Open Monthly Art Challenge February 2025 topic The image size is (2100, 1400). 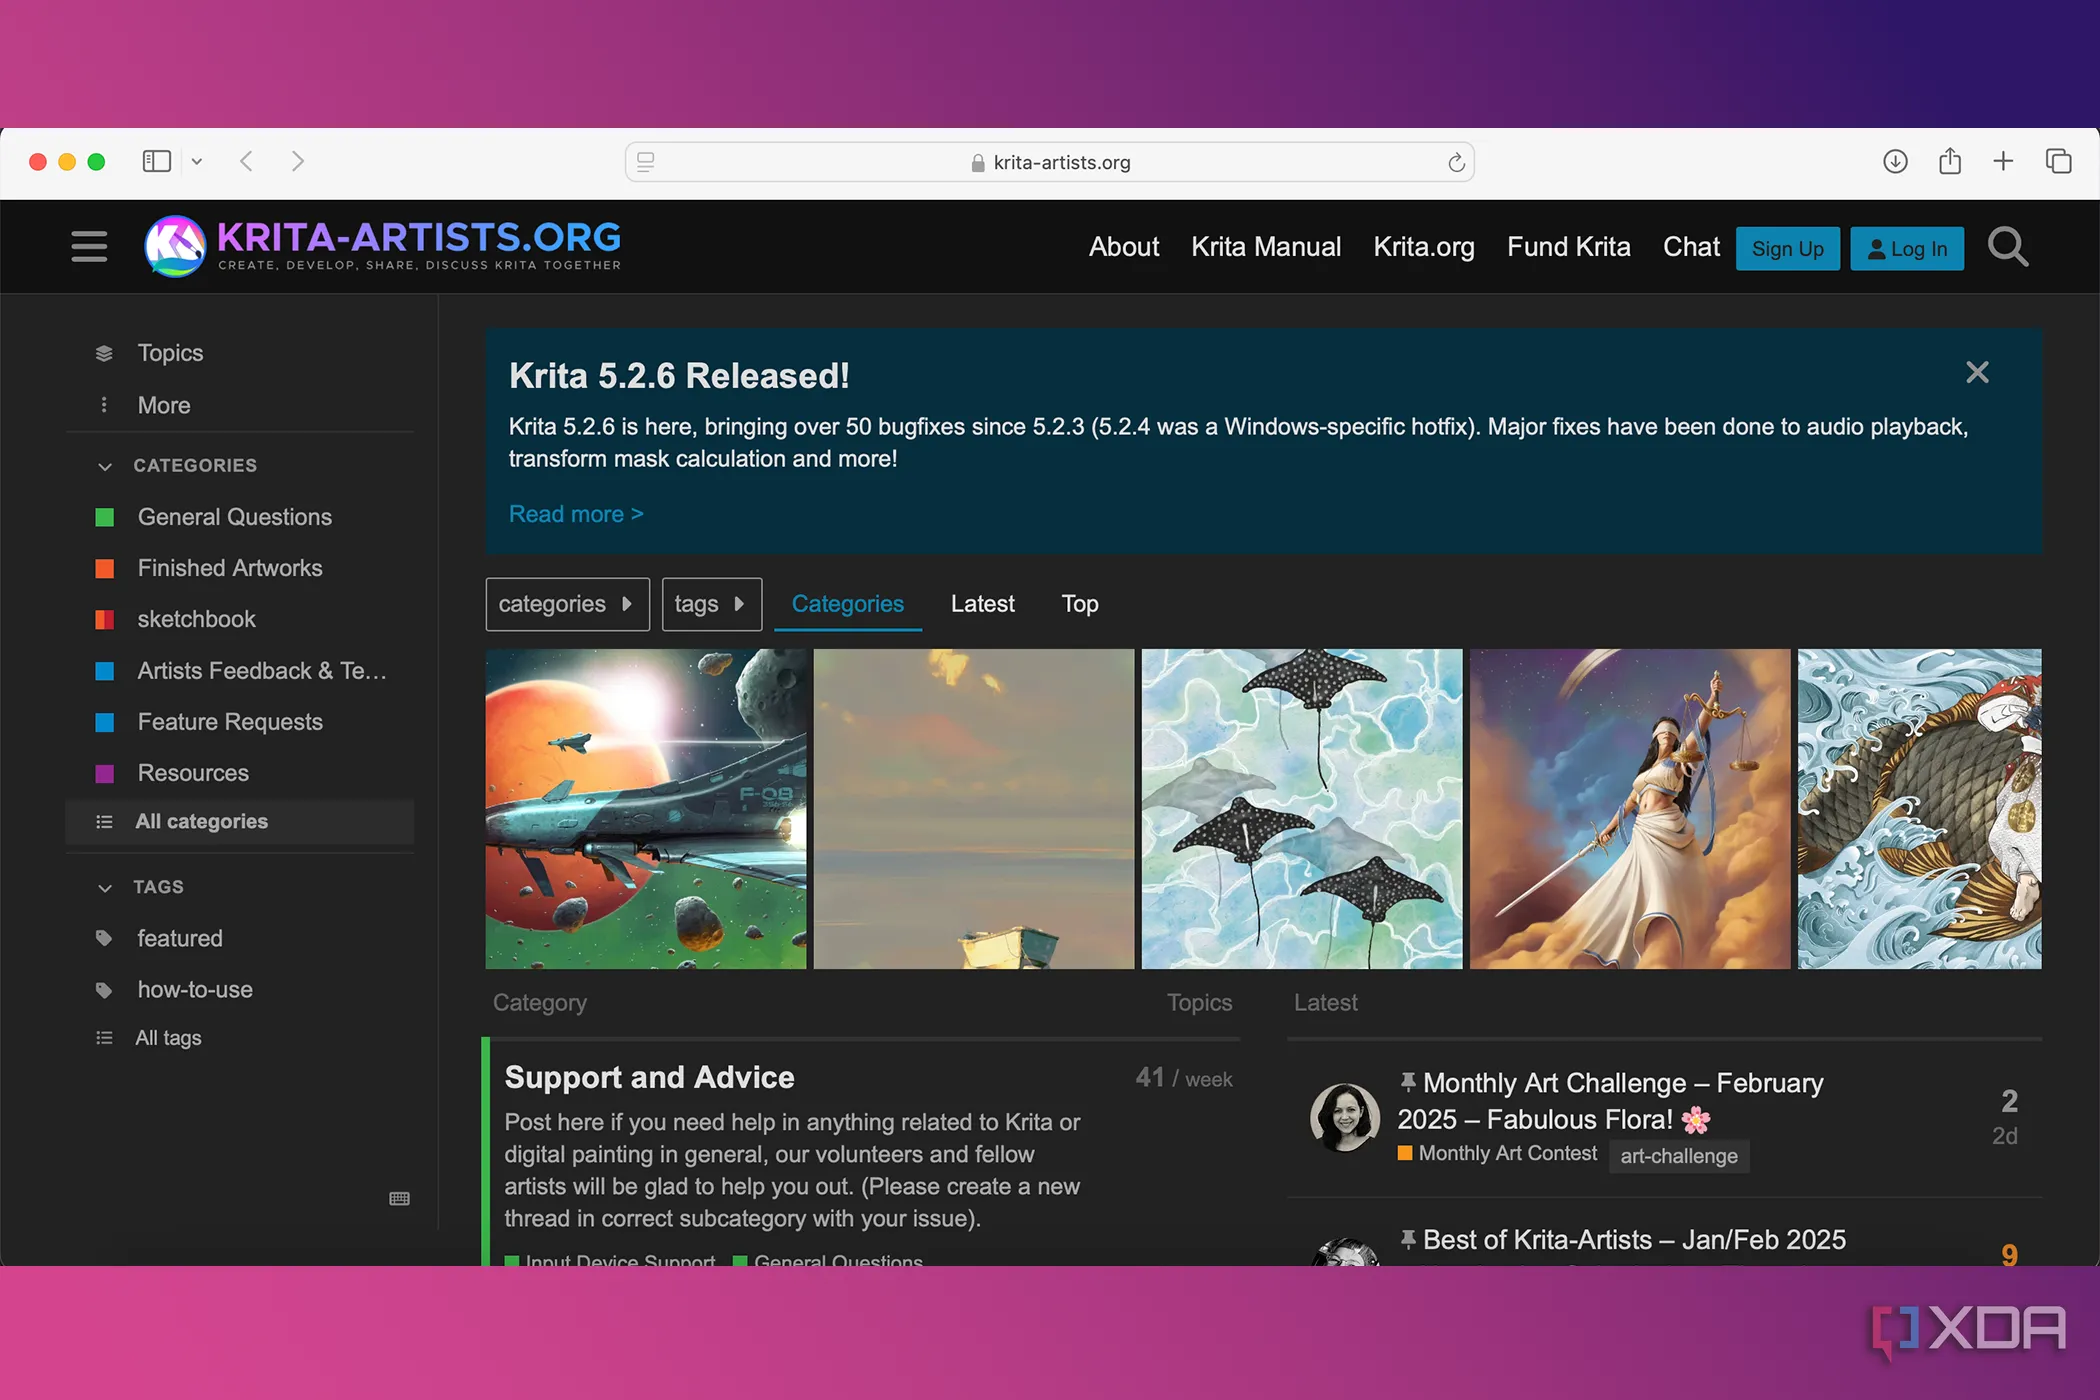(x=1610, y=1101)
